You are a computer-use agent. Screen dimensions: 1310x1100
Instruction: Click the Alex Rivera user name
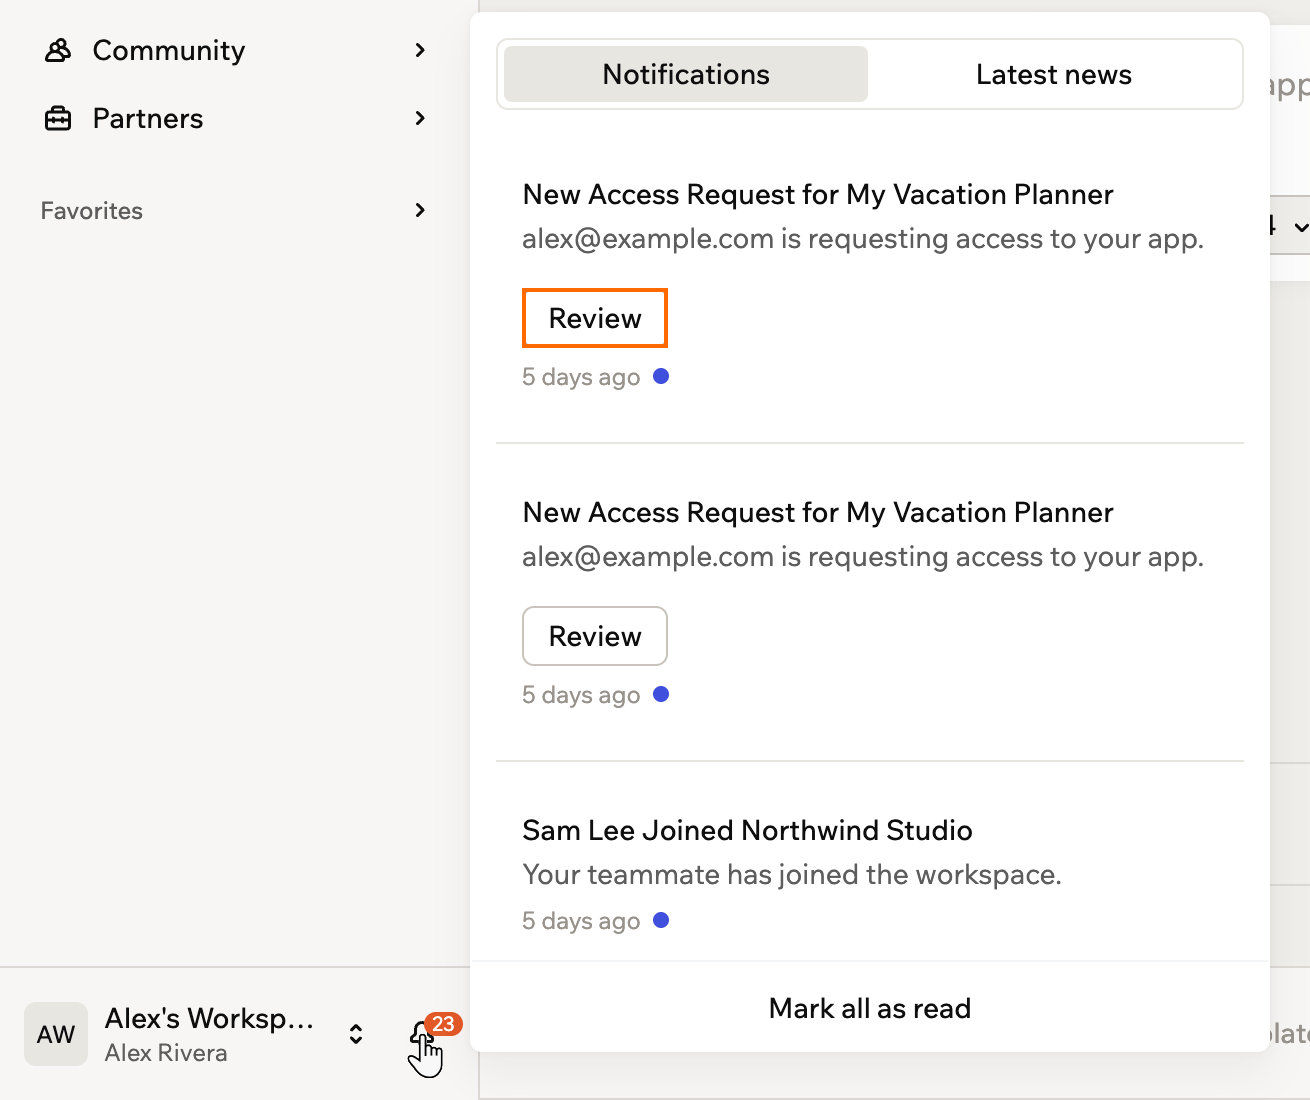(x=166, y=1053)
